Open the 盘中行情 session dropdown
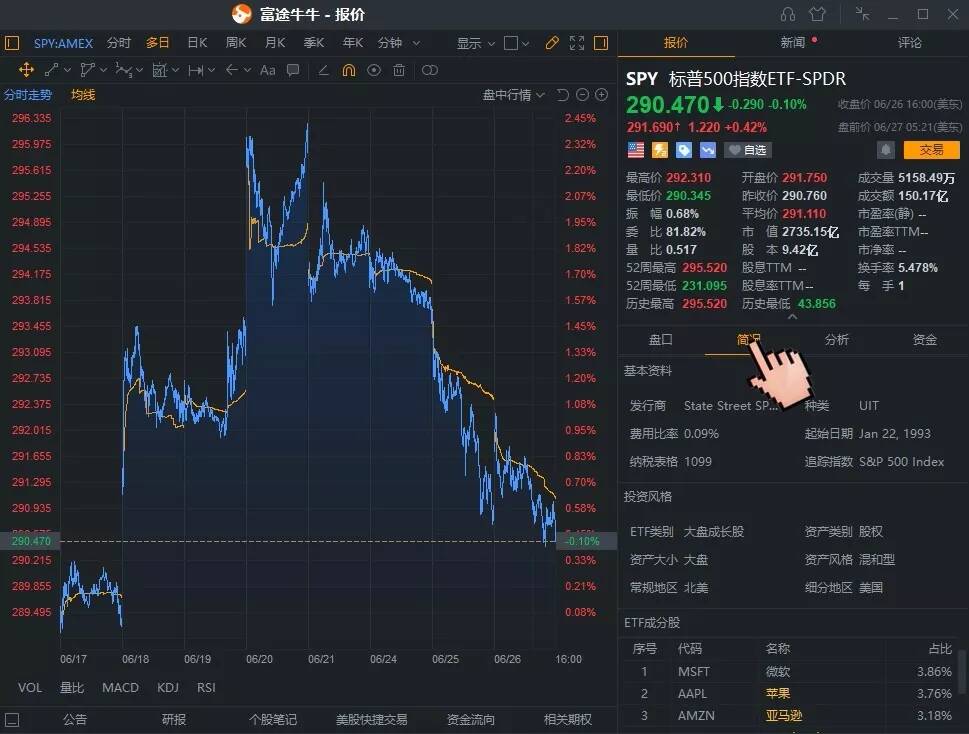This screenshot has height=734, width=969. click(513, 95)
